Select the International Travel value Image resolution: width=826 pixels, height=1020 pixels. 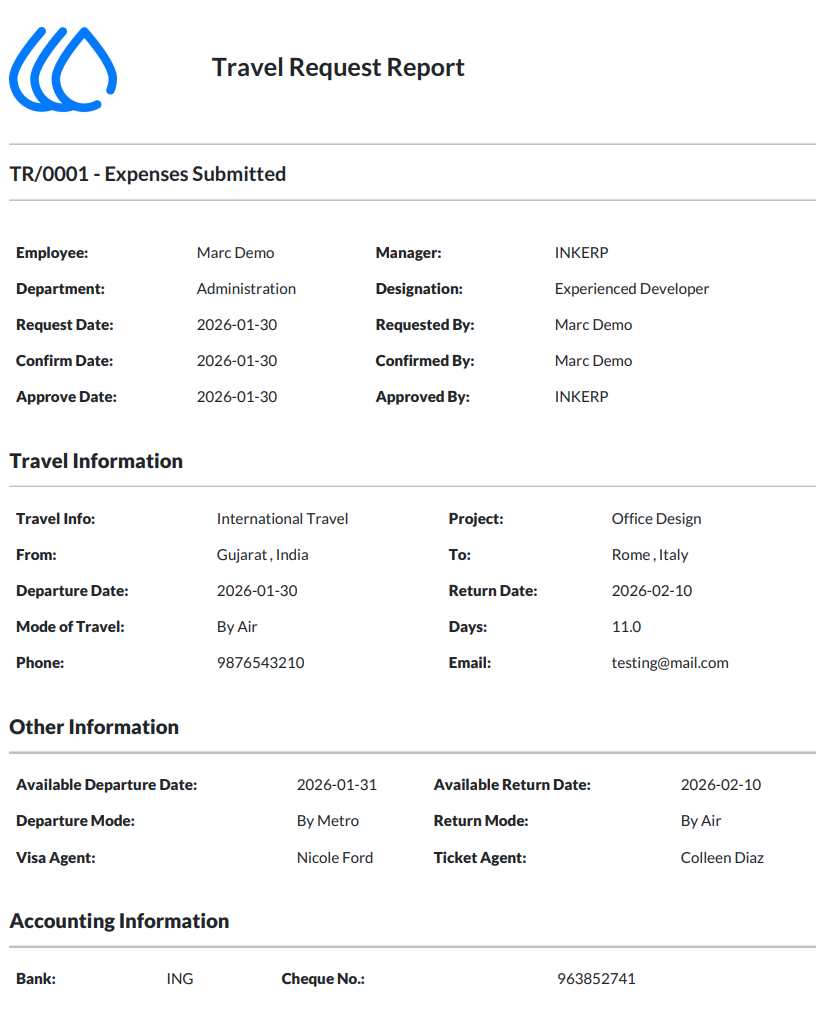tap(282, 519)
